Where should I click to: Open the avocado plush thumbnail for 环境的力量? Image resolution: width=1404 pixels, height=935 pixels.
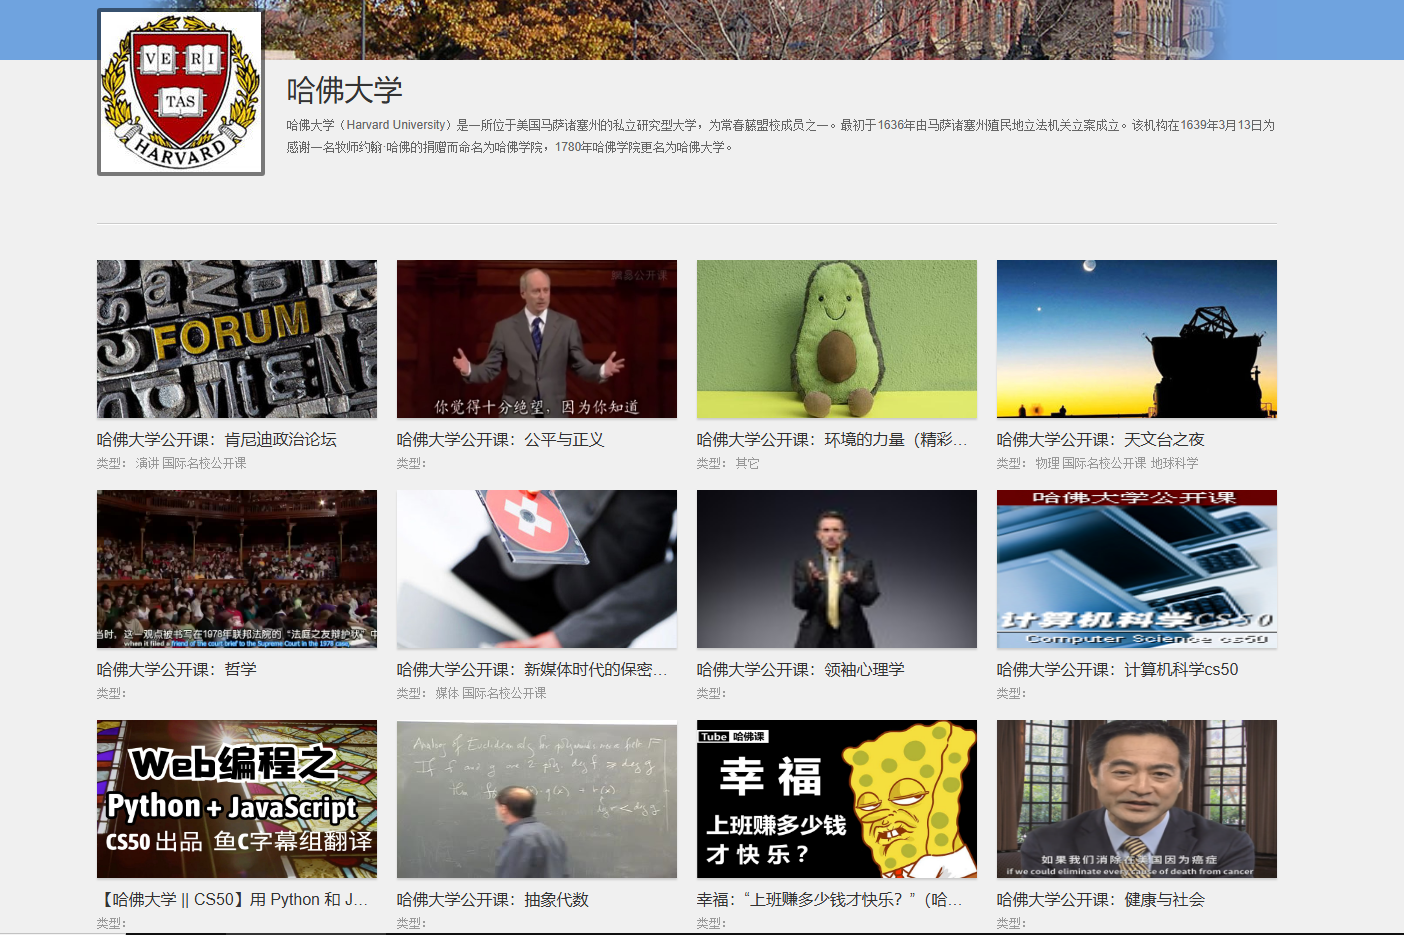[x=837, y=339]
